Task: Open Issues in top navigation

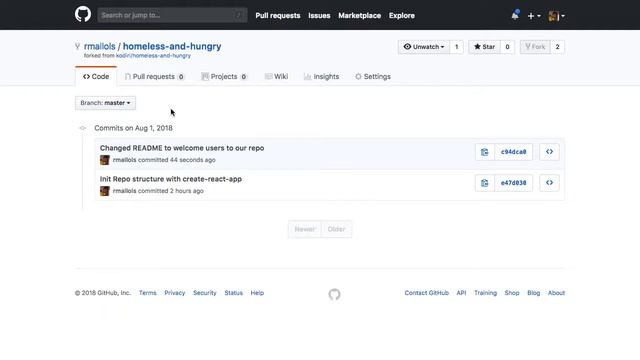Action: pos(319,16)
